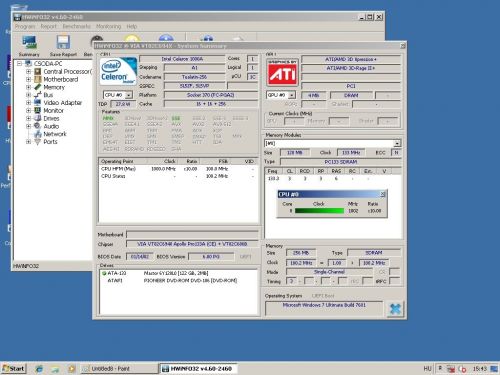Select the Monitor tree icon
Viewport: 500px width, 375px height.
(38, 110)
